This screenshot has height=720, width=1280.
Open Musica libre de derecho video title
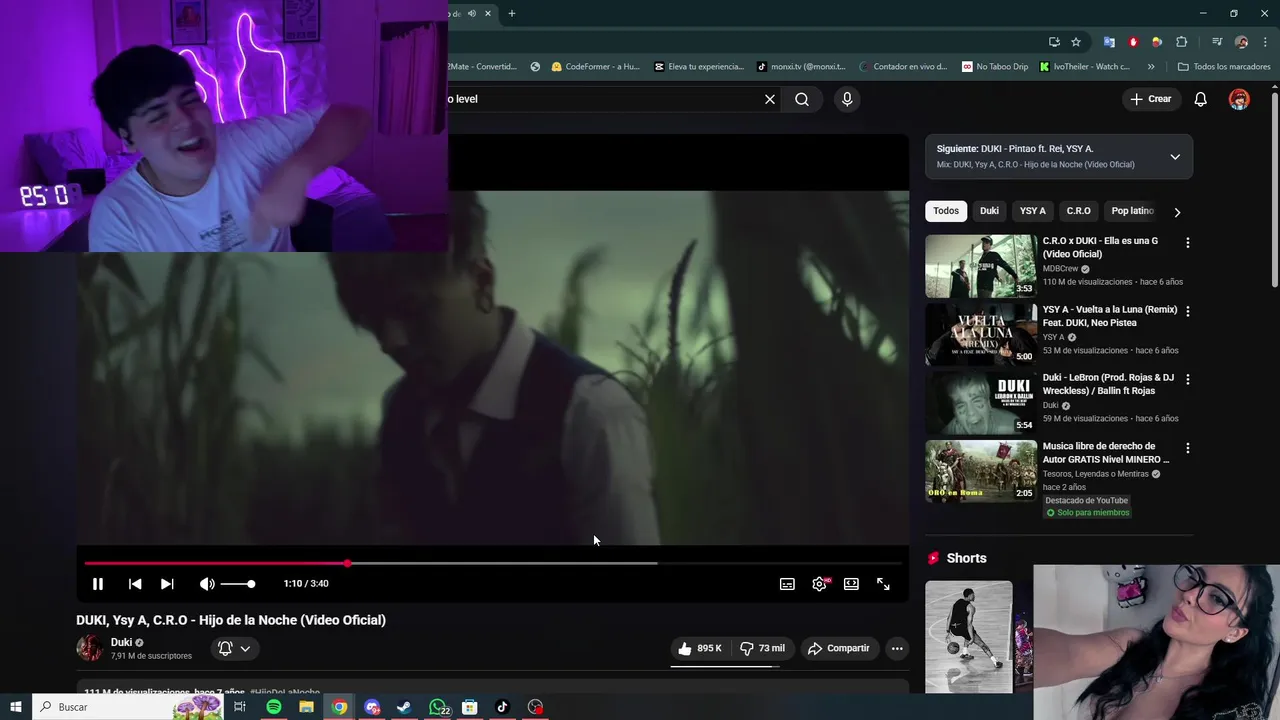[x=1106, y=453]
